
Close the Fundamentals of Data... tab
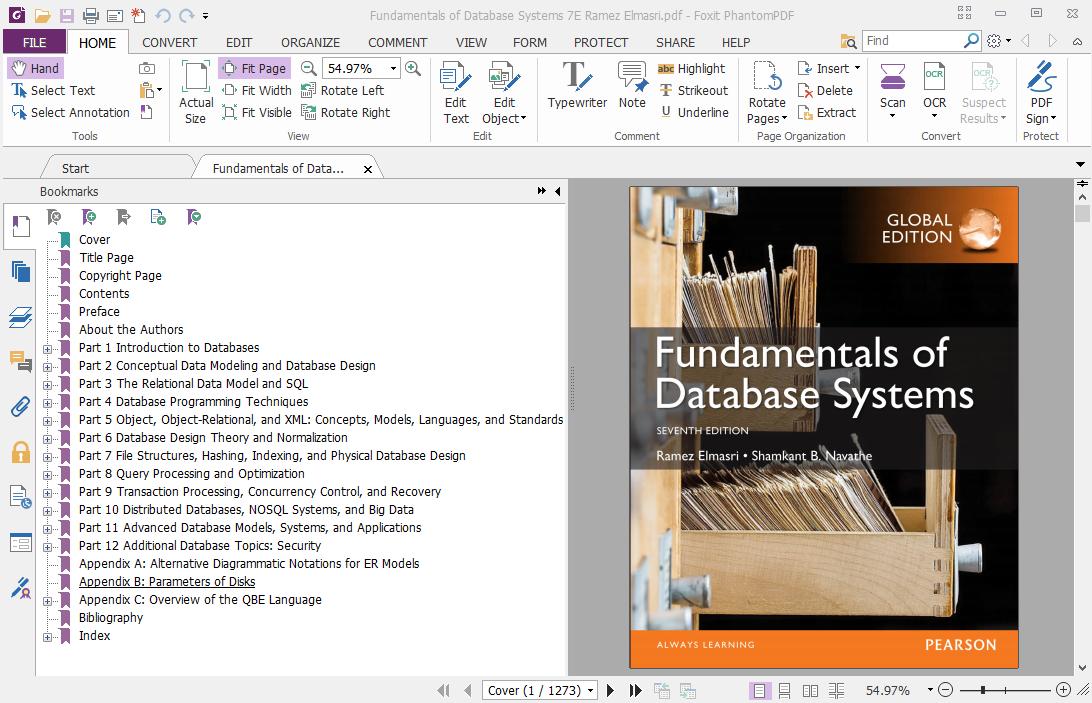[x=368, y=169]
